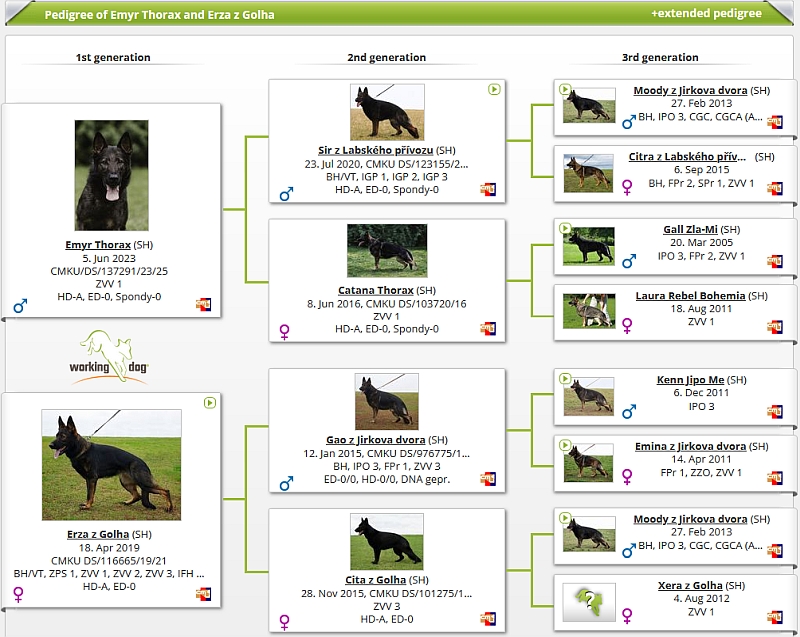Click the video play icon on Sir z Labského přívozu card
Viewport: 800px width, 637px height.
(x=494, y=89)
